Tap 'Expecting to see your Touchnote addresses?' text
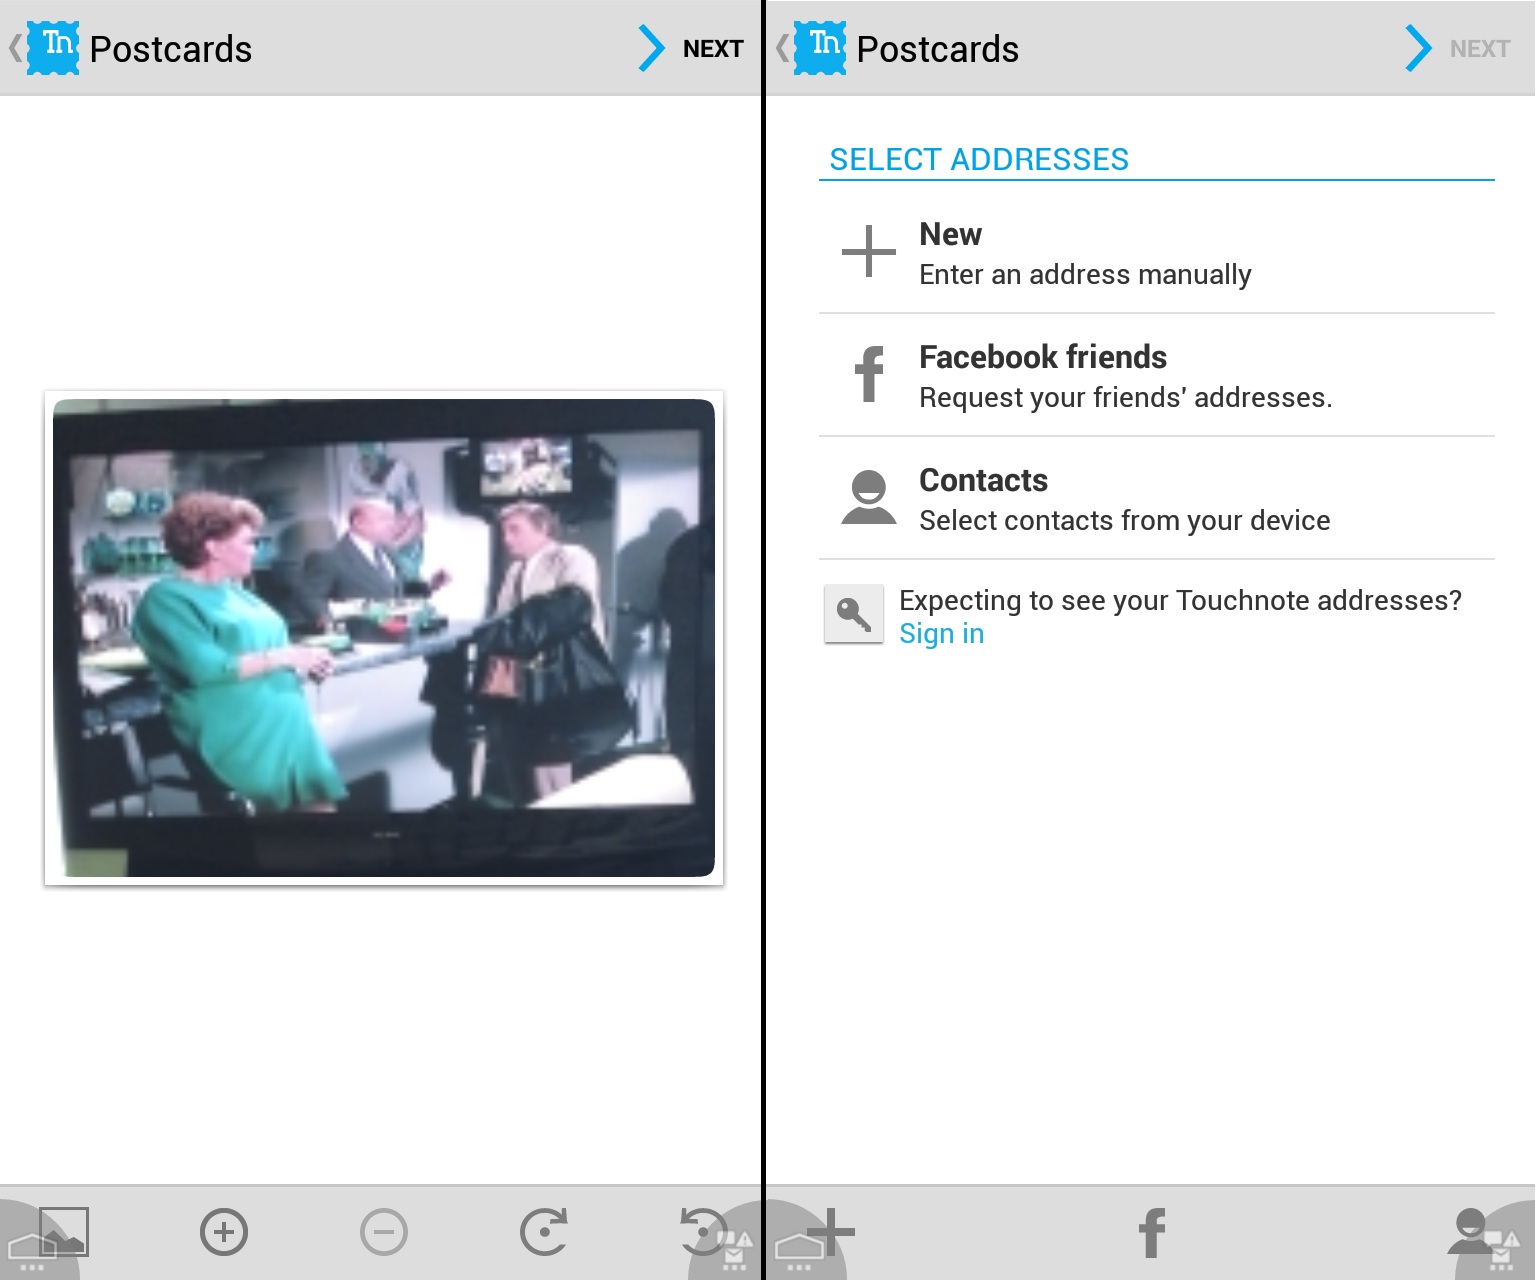The height and width of the screenshot is (1280, 1537). [x=1180, y=600]
